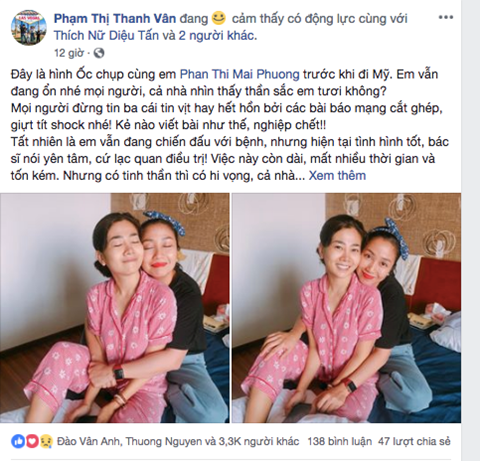Show the 2 người khác tagged list
The height and width of the screenshot is (461, 480).
217,35
